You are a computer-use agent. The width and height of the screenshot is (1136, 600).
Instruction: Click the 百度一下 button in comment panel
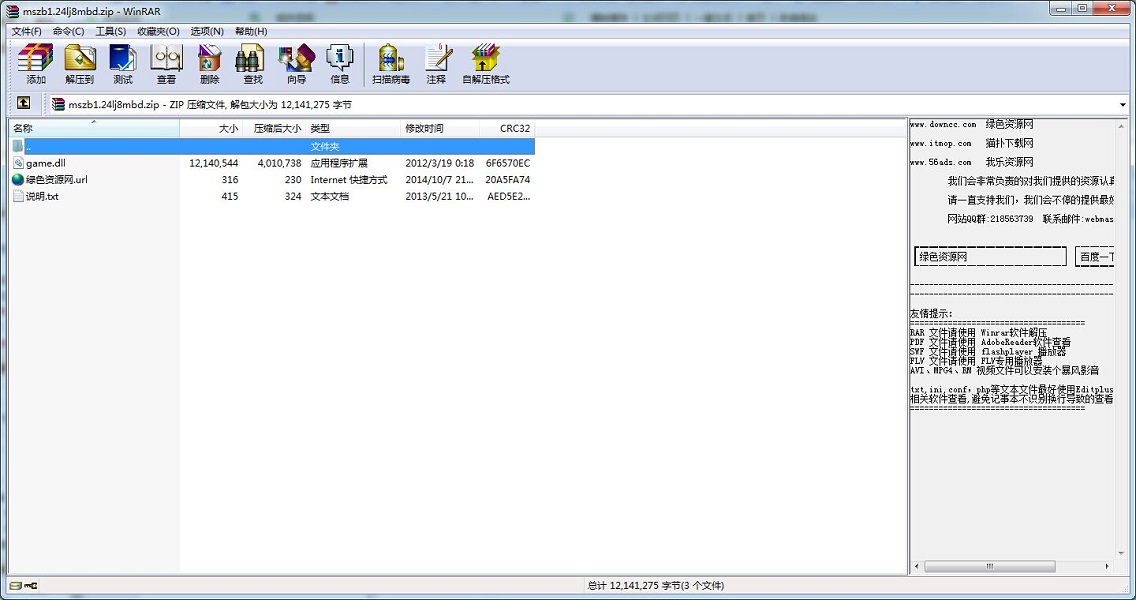(1095, 257)
